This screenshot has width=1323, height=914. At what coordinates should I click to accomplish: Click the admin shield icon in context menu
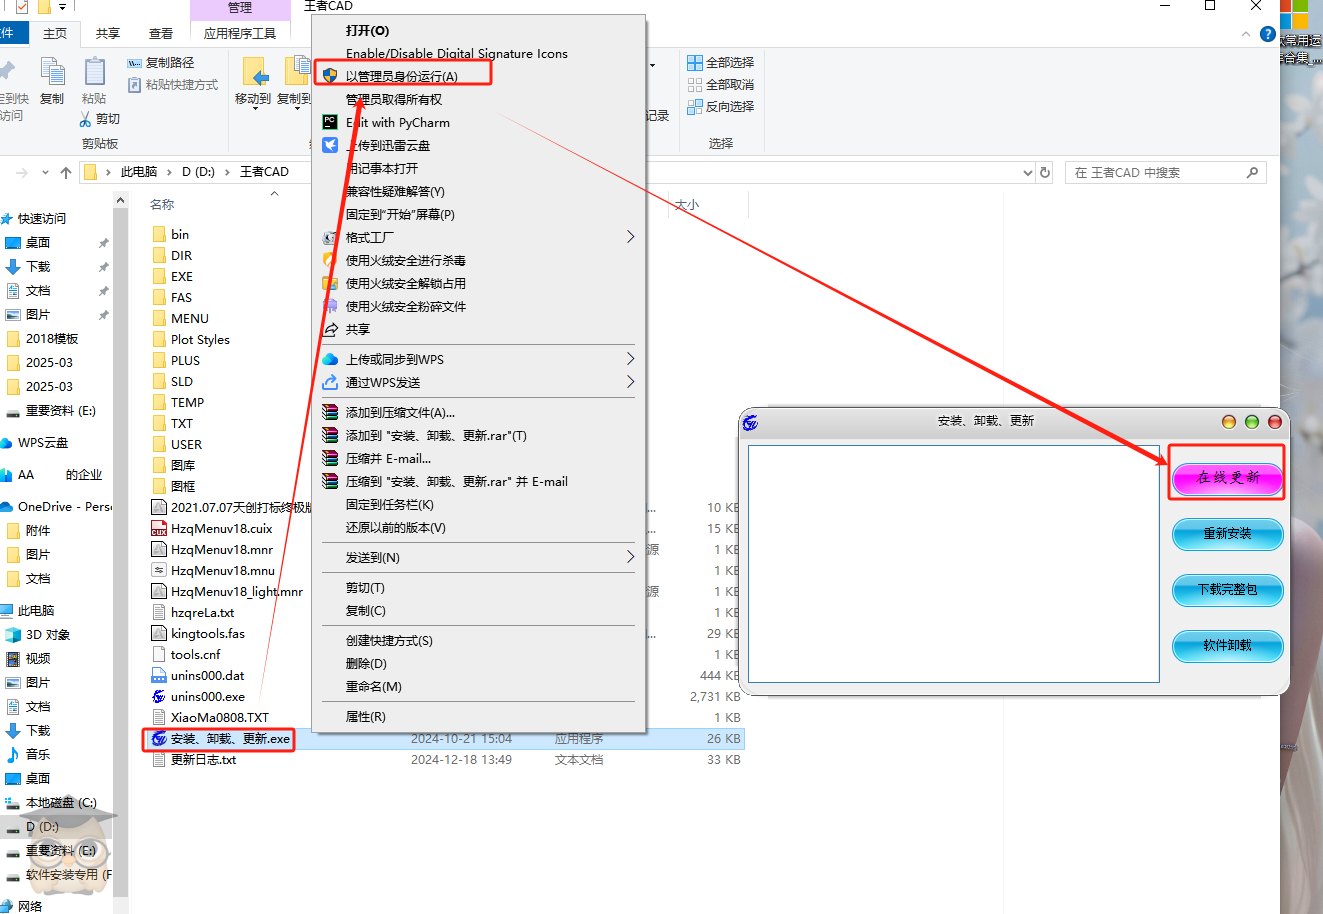(330, 76)
